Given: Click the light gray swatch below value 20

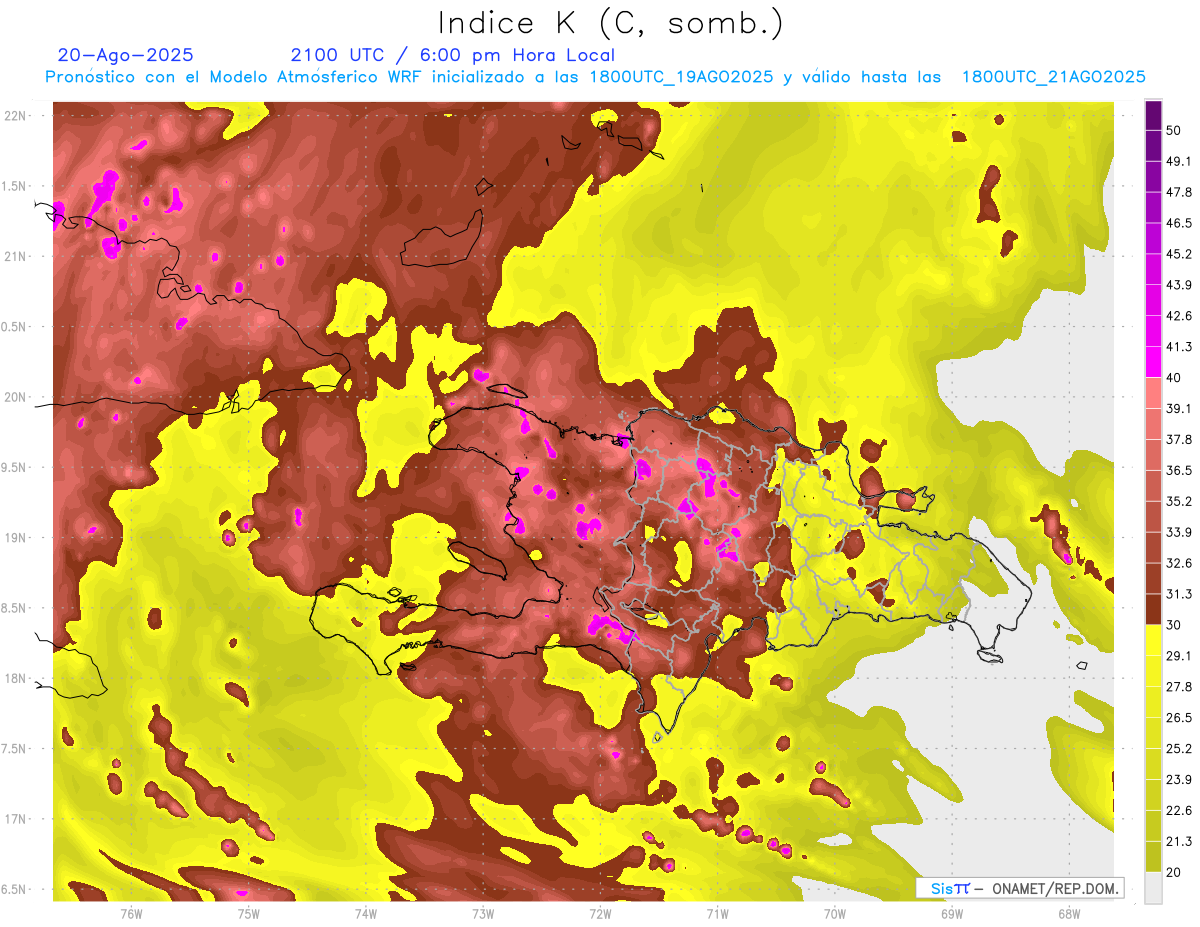Looking at the screenshot, I should 1153,888.
